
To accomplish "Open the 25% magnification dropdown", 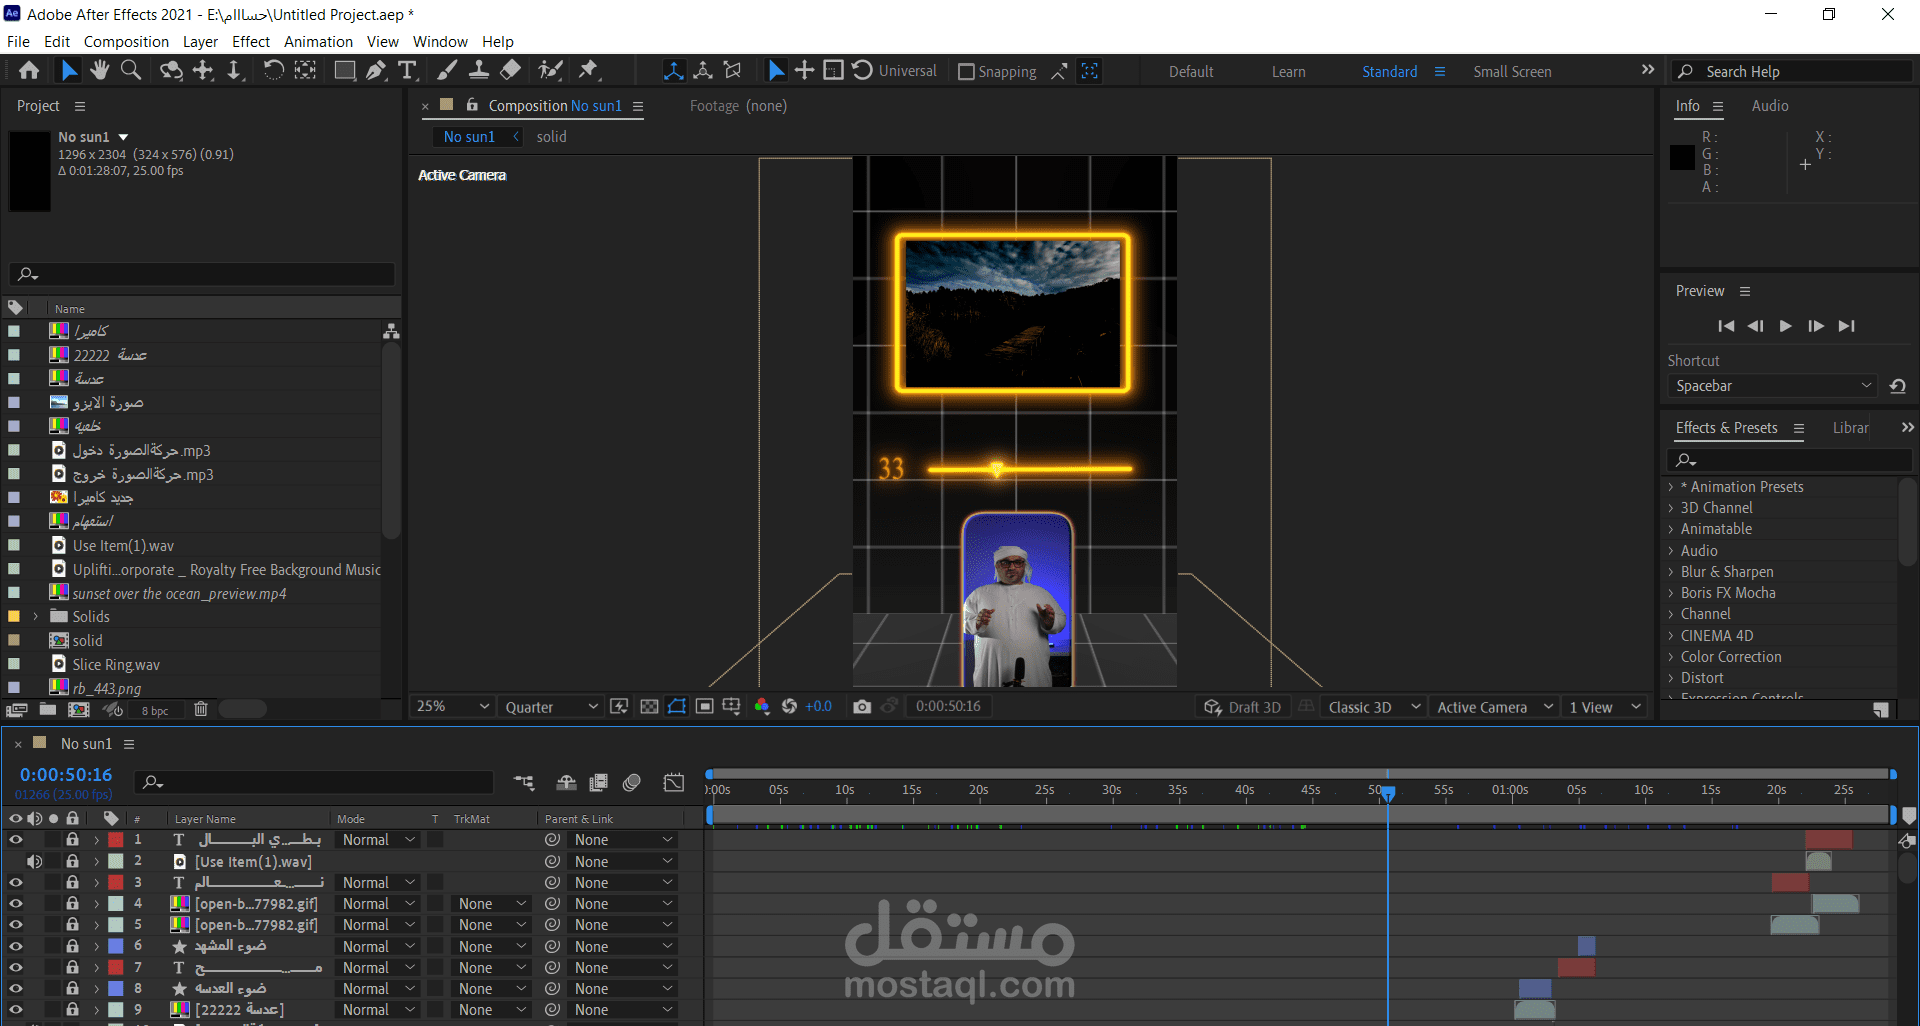I will click(x=453, y=707).
